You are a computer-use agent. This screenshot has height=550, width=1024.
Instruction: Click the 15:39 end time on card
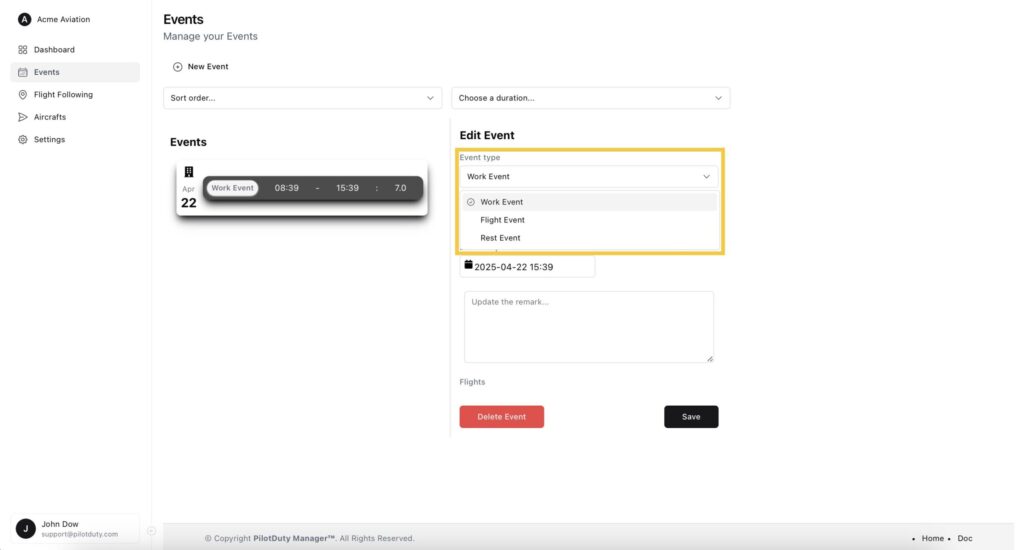347,188
